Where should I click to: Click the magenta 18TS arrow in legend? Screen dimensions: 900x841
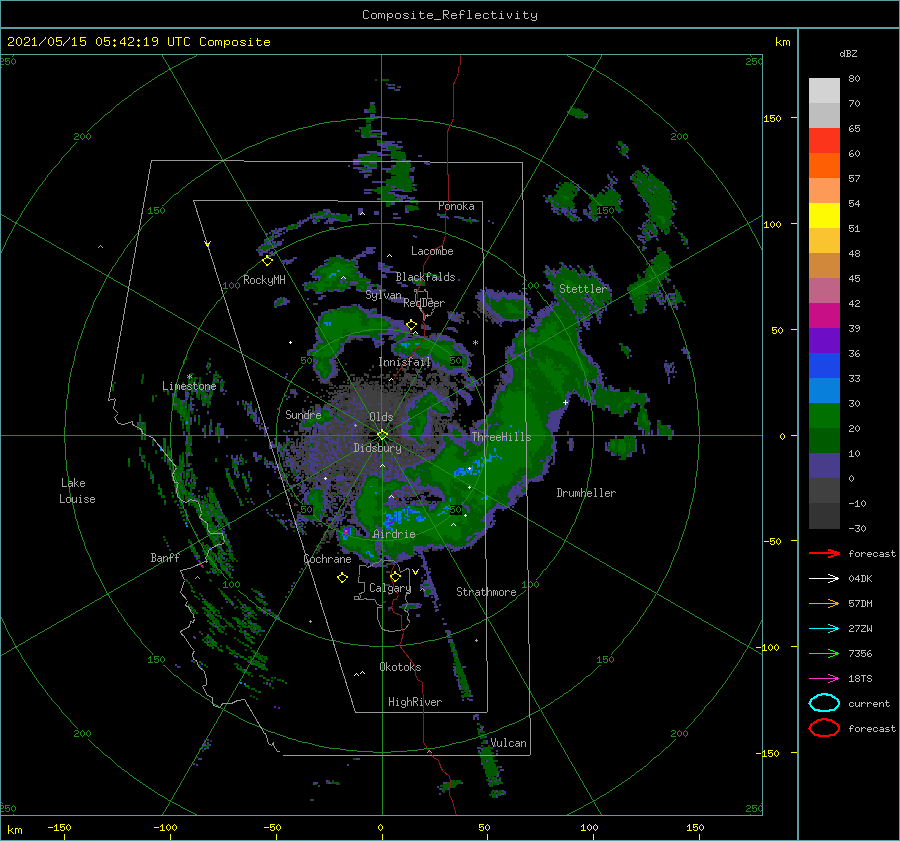(824, 679)
